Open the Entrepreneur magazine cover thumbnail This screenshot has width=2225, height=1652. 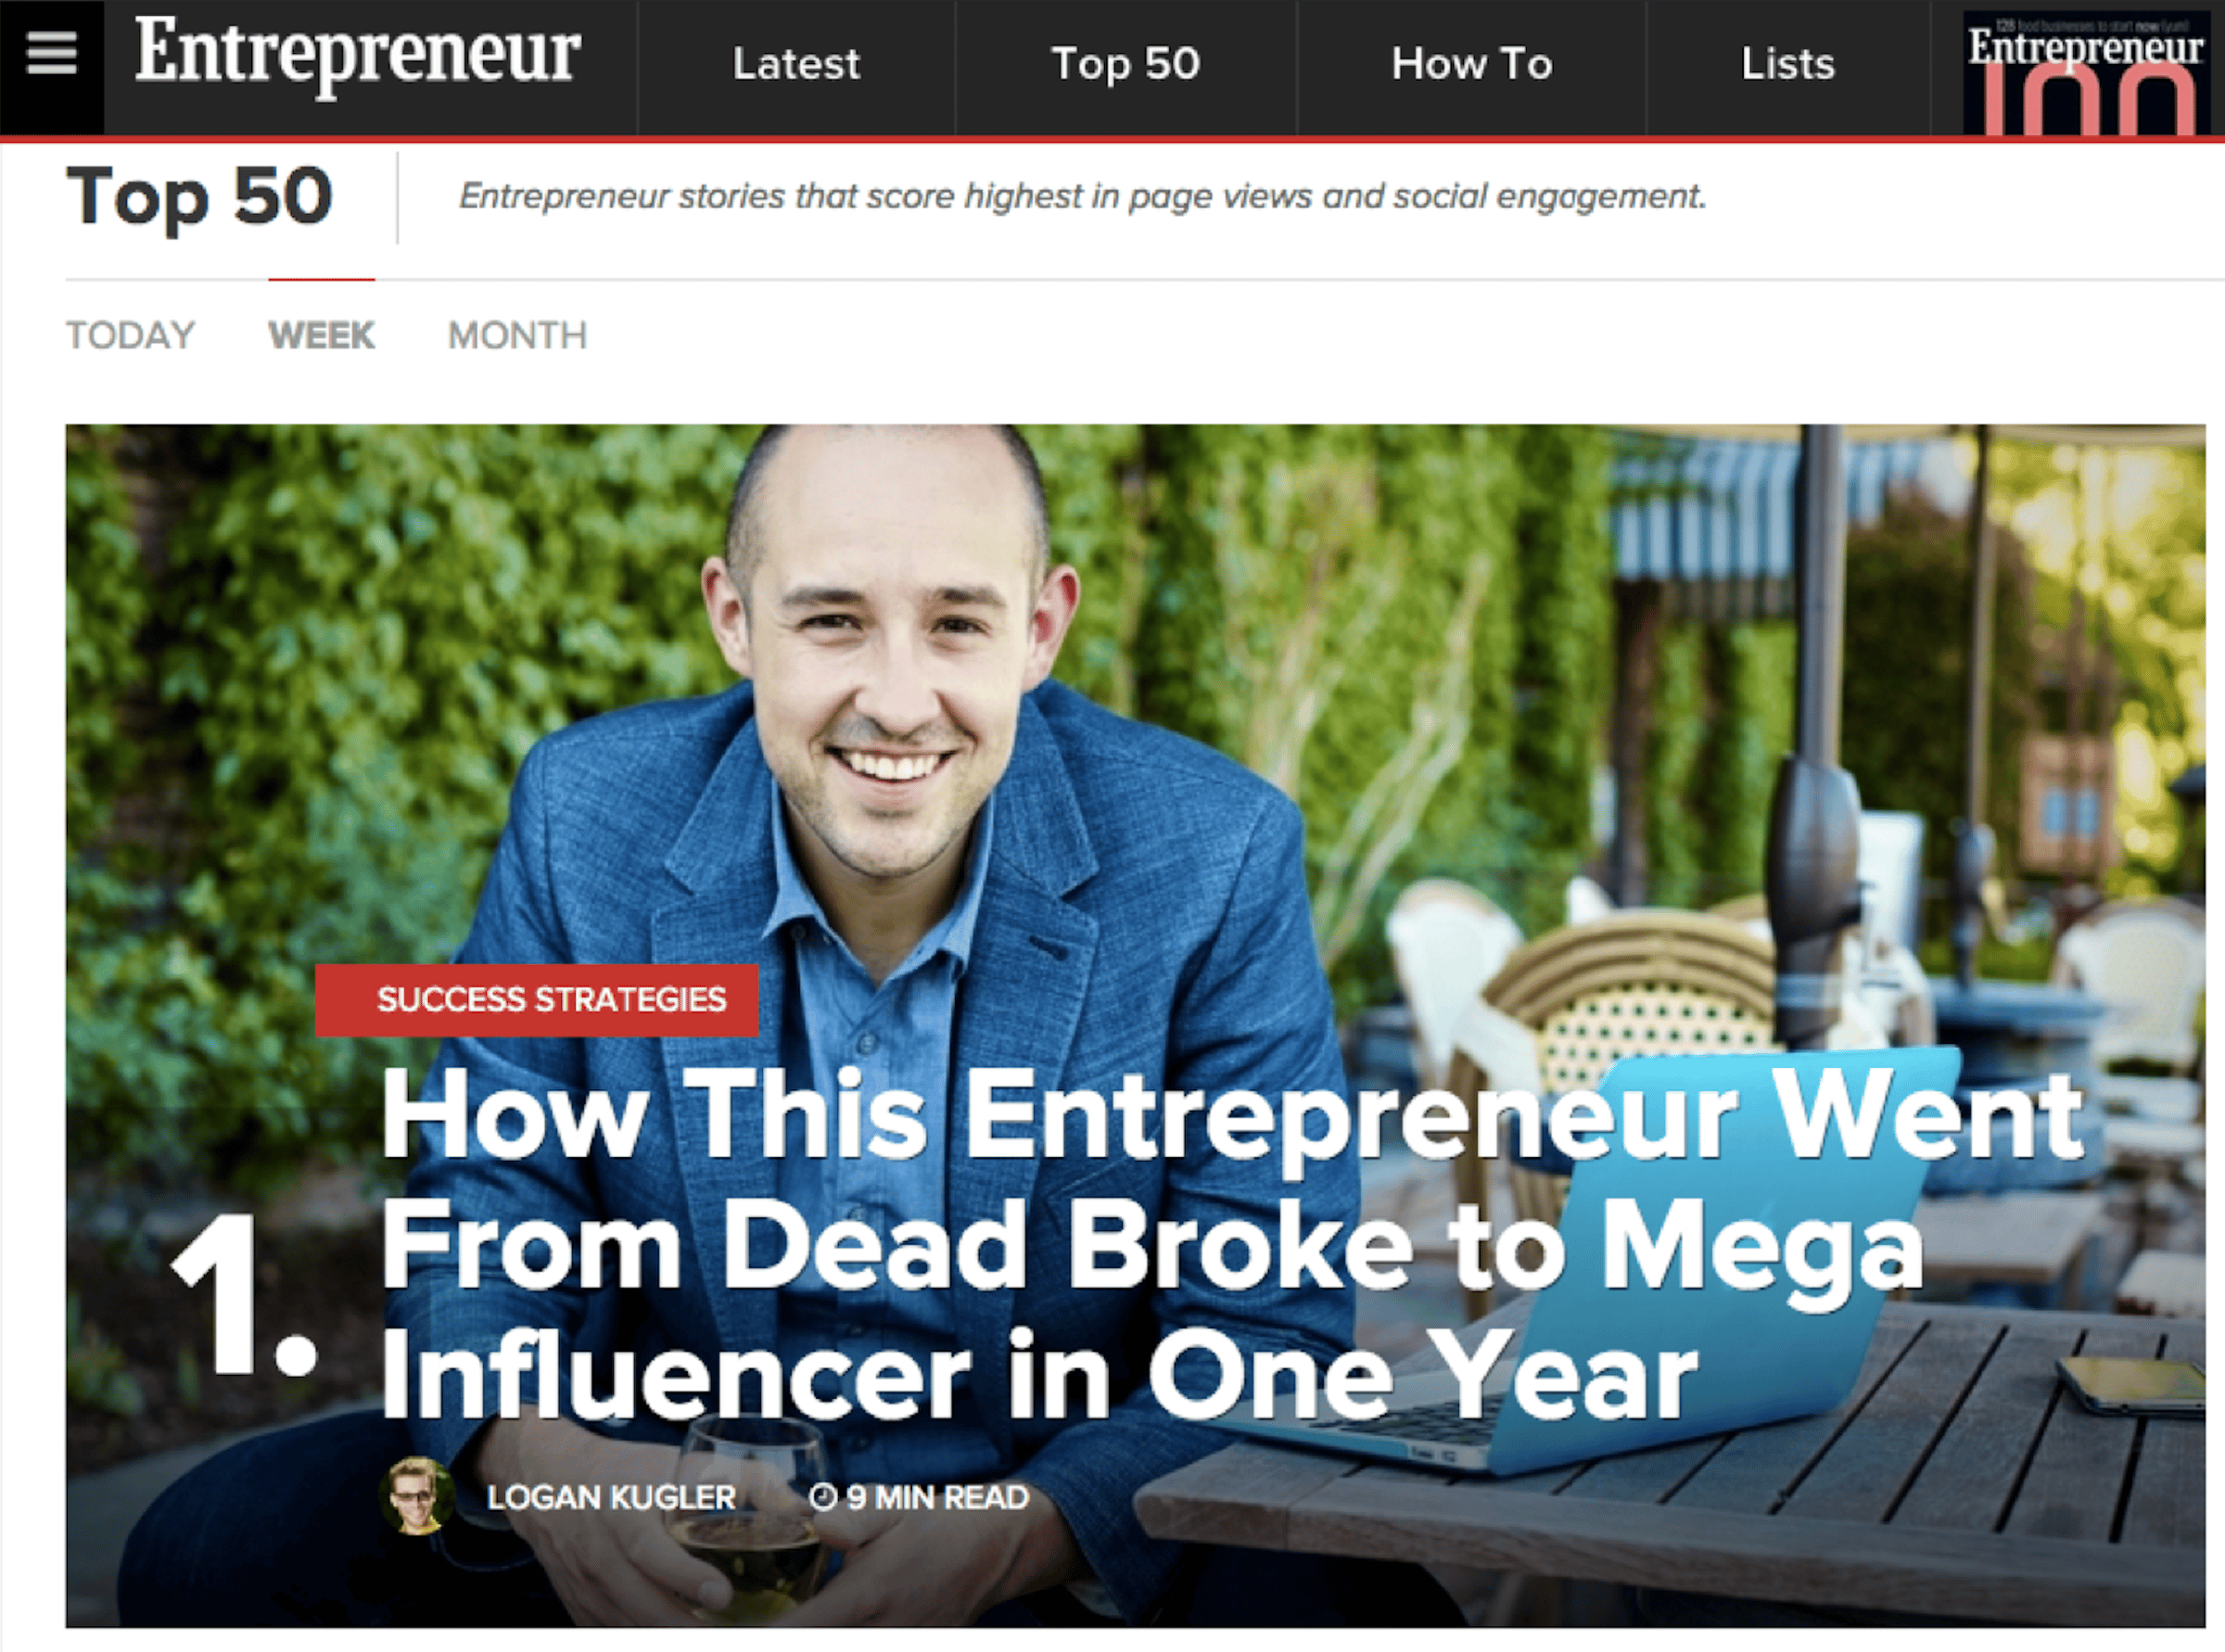point(2086,72)
